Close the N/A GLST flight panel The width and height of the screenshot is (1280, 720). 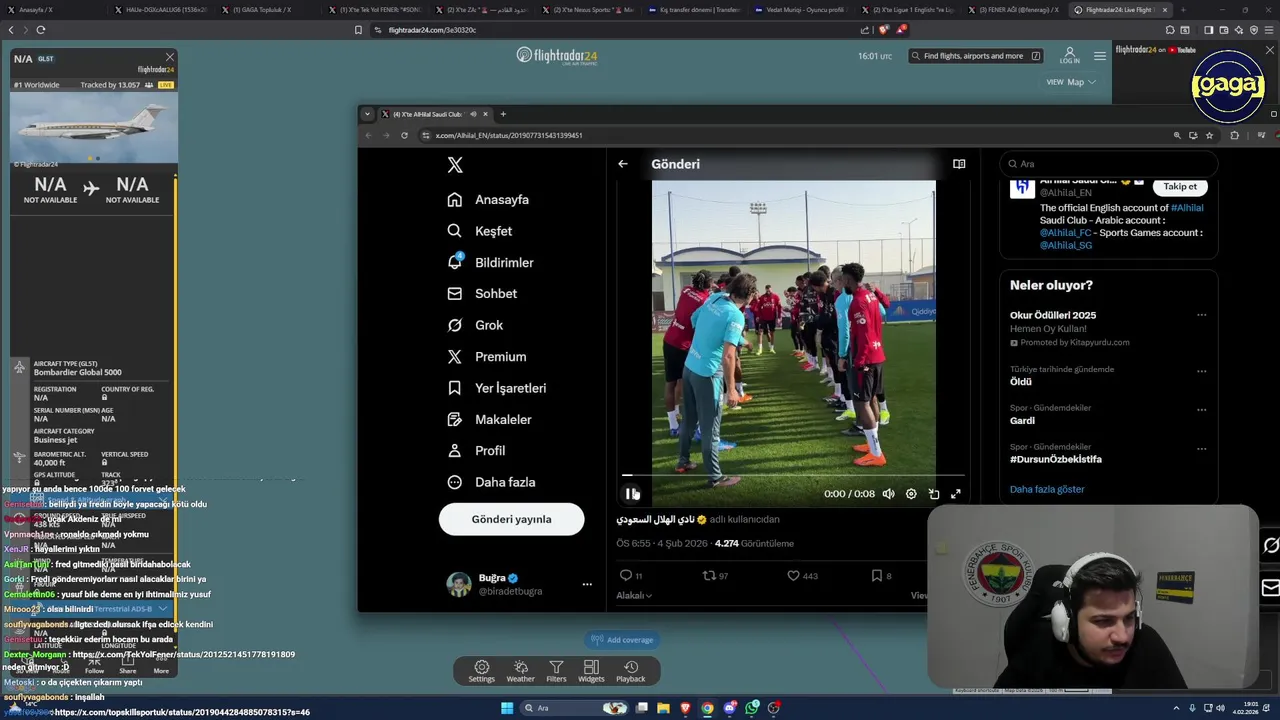tap(170, 57)
